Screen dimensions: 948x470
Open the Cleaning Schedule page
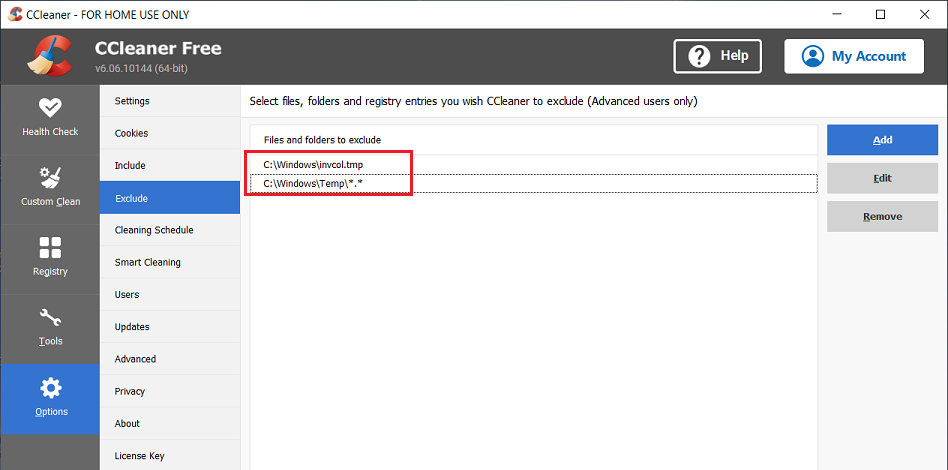[154, 230]
